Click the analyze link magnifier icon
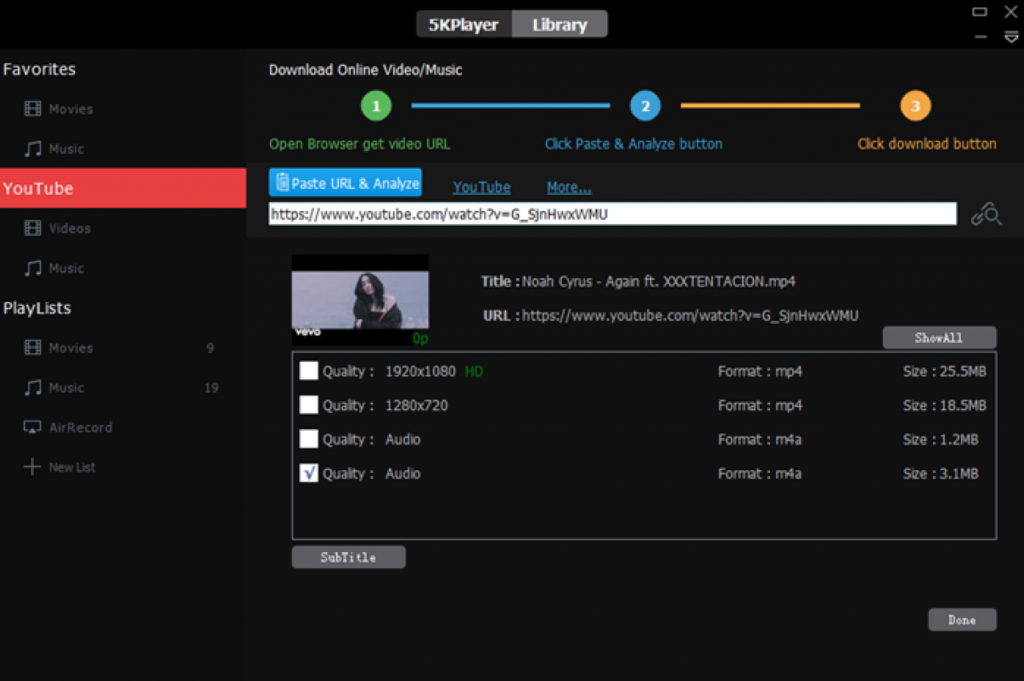 pos(986,214)
